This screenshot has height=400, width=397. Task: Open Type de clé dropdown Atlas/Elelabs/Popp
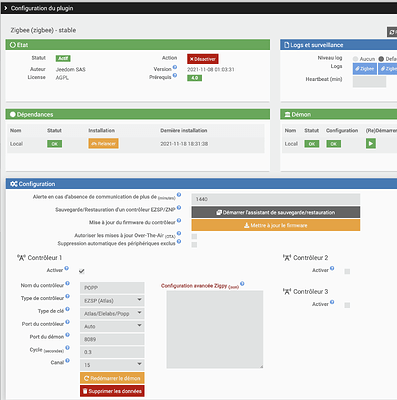[112, 313]
